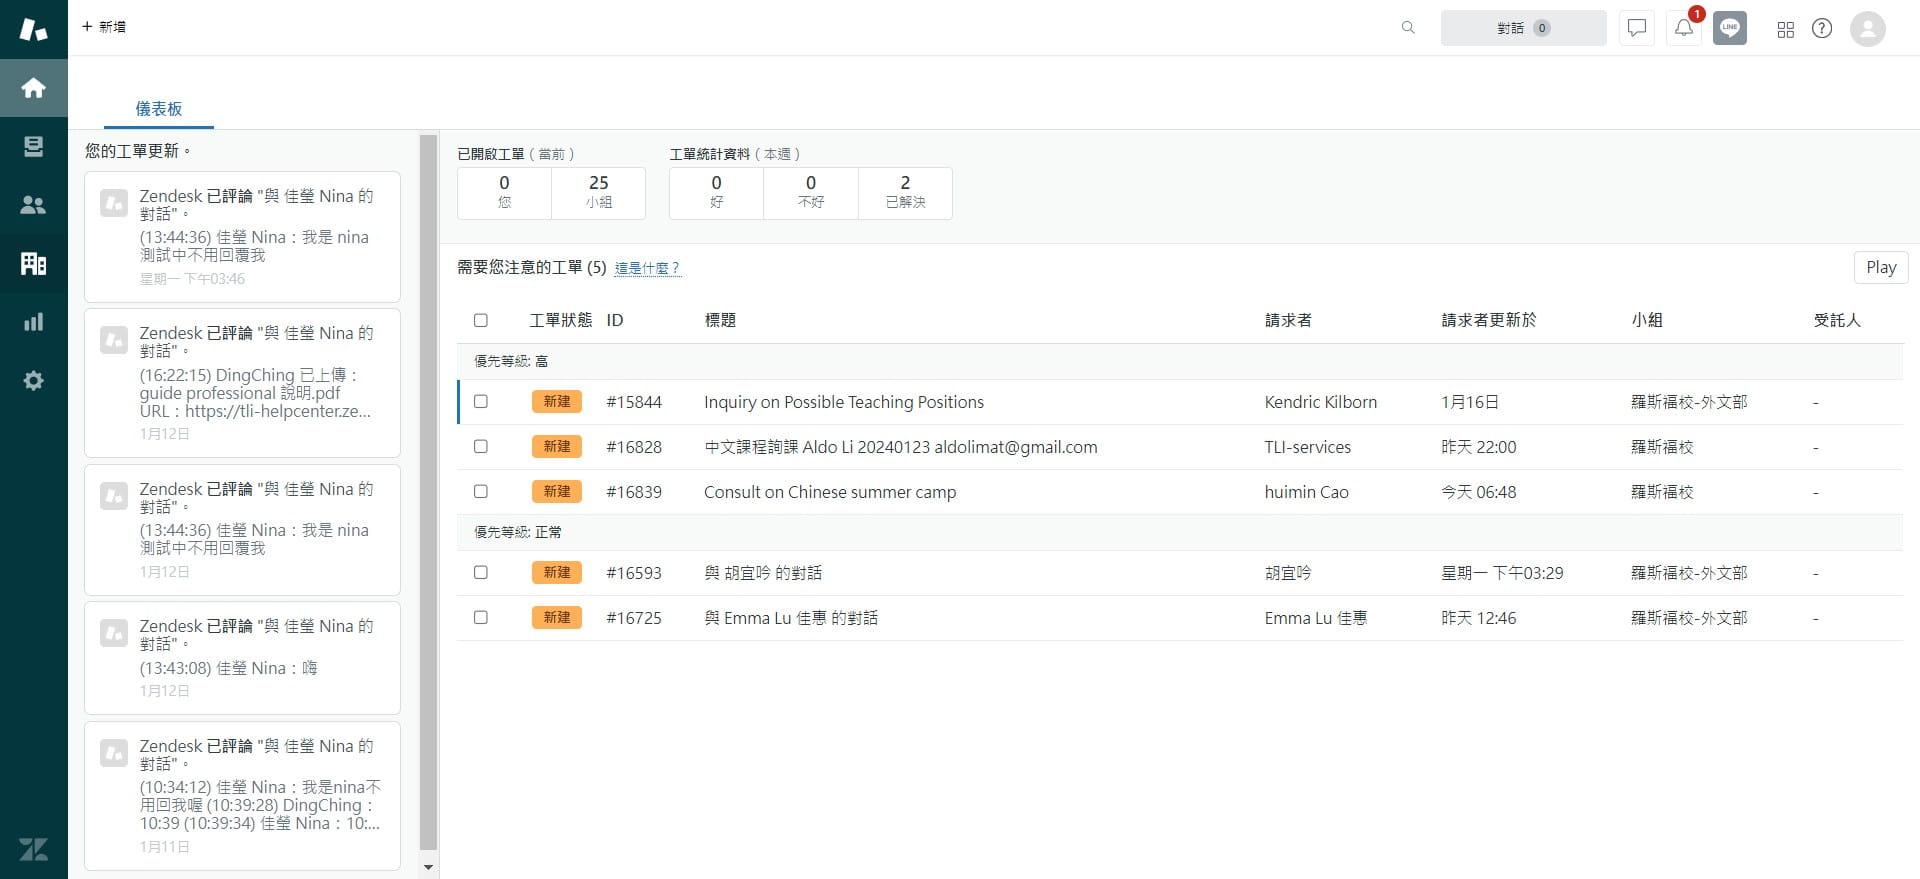Select the 儀表板 dashboard tab
This screenshot has height=879, width=1920.
pyautogui.click(x=159, y=109)
